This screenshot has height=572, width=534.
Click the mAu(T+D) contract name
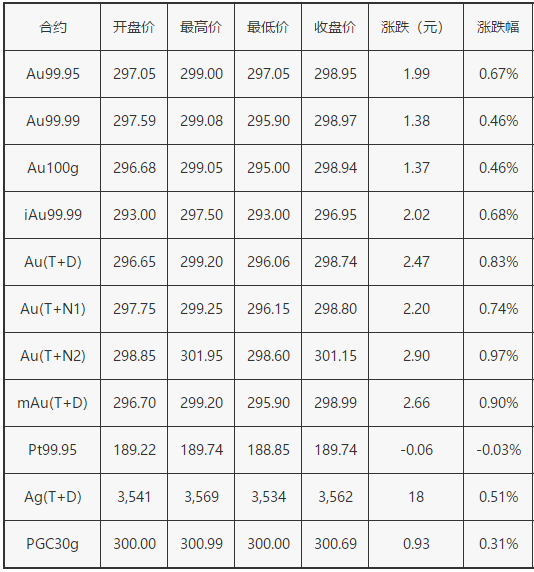point(53,403)
